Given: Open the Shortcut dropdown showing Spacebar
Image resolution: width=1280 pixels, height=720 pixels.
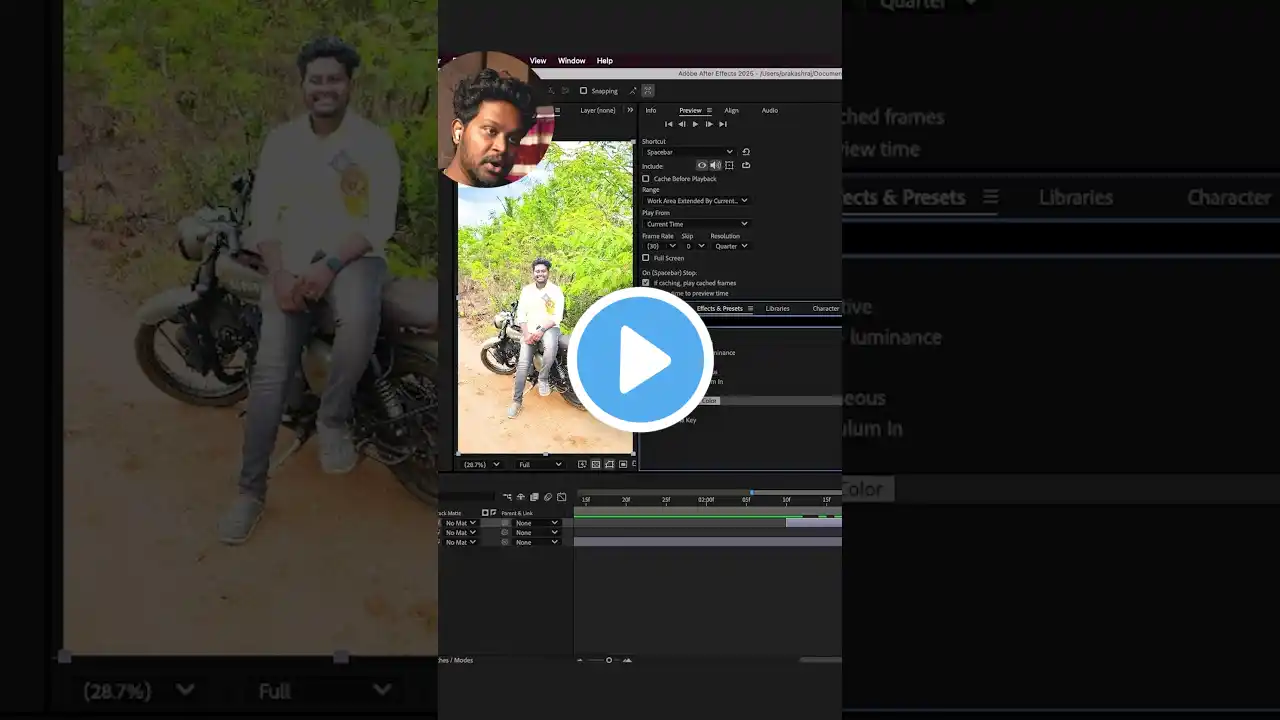Looking at the screenshot, I should tap(688, 152).
